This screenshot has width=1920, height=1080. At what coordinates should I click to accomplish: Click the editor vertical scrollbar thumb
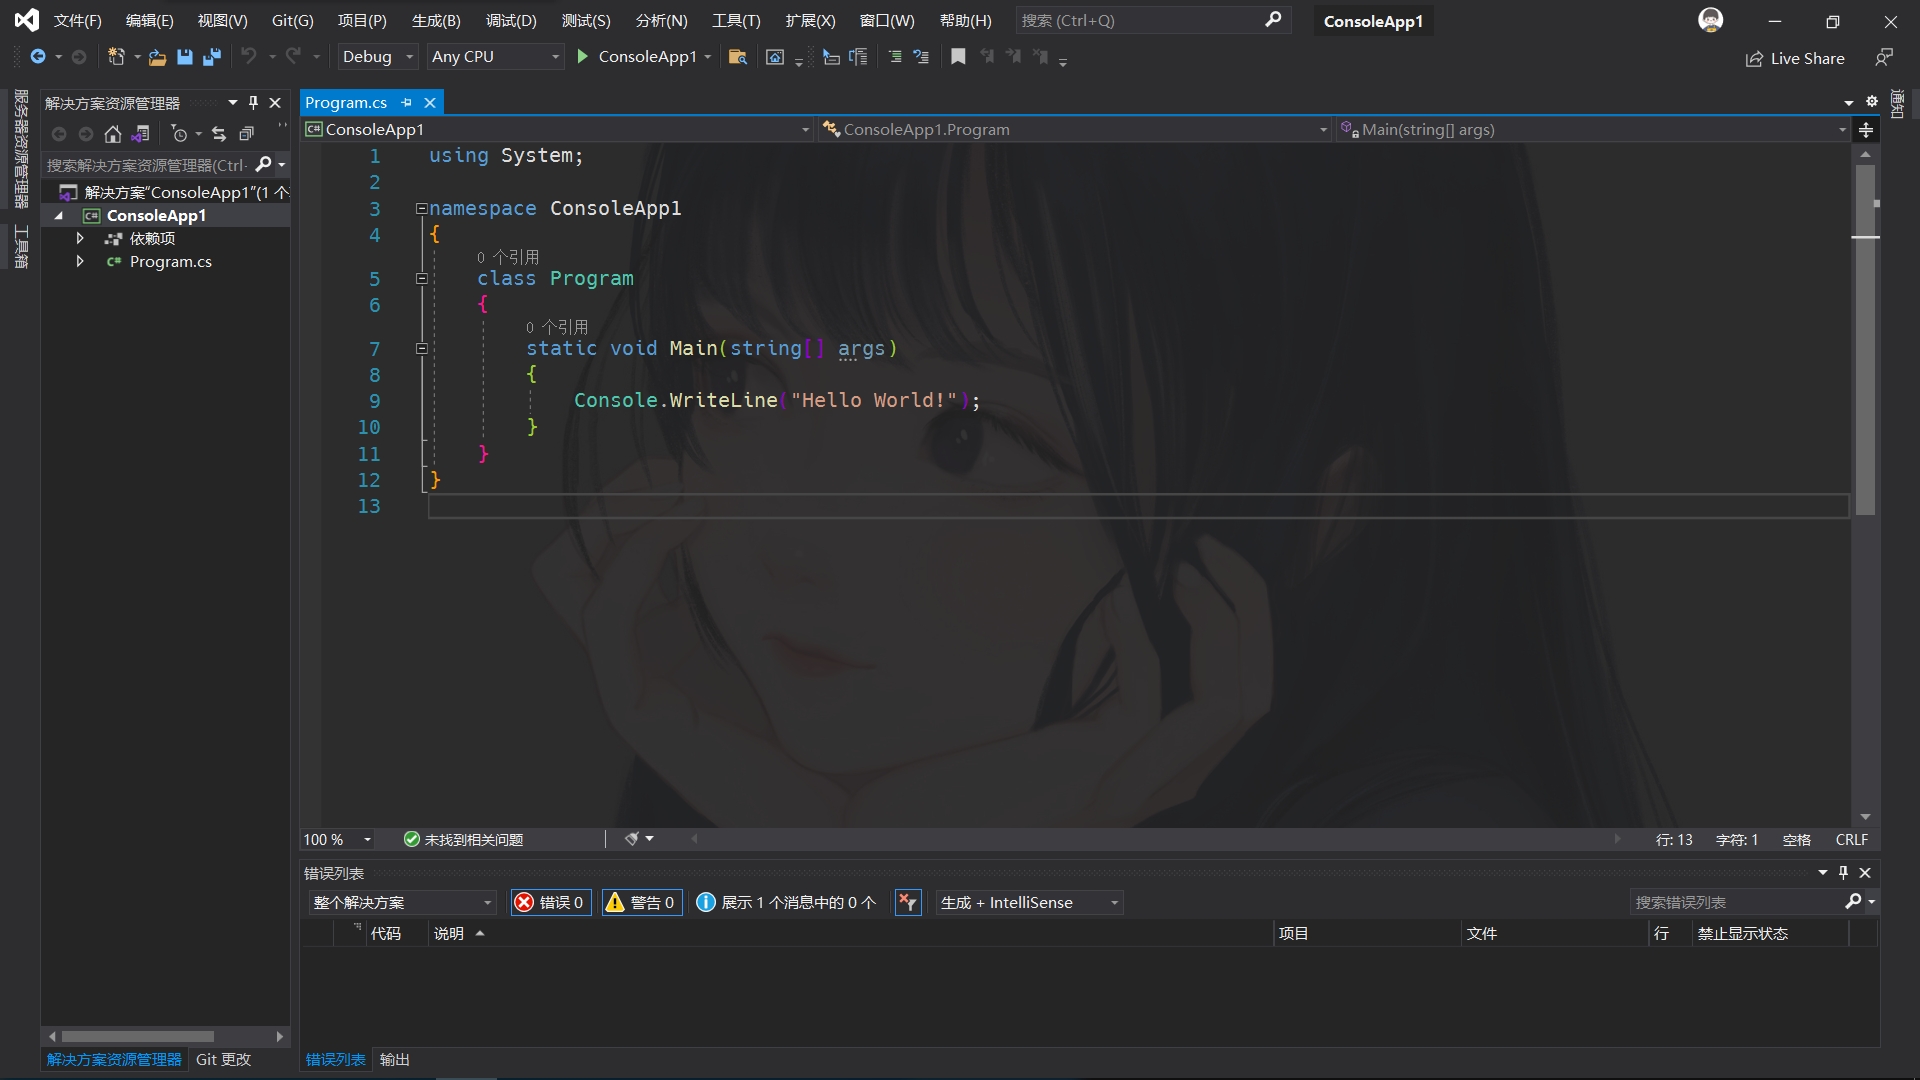[x=1865, y=340]
